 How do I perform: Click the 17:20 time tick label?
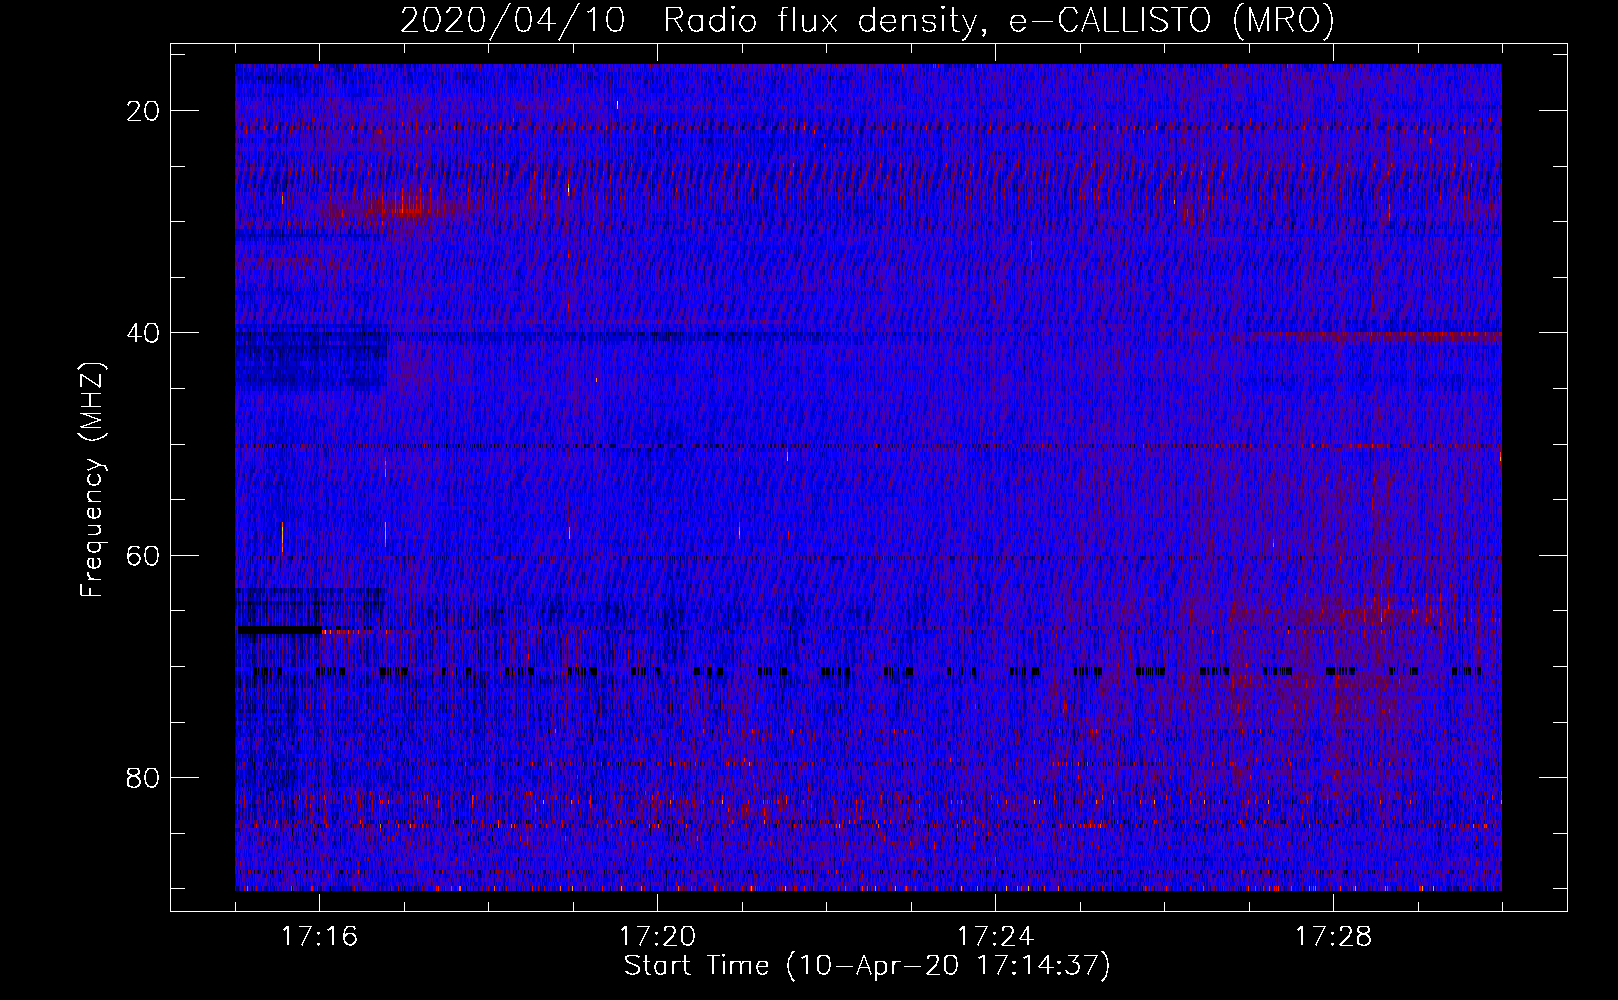tap(658, 936)
